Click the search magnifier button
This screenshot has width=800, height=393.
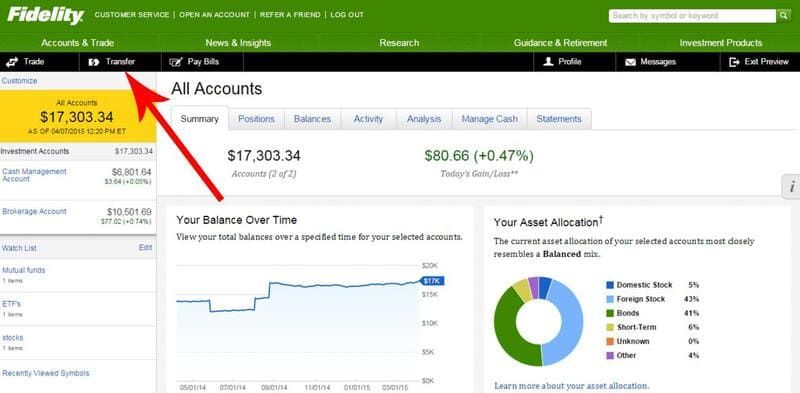(783, 16)
